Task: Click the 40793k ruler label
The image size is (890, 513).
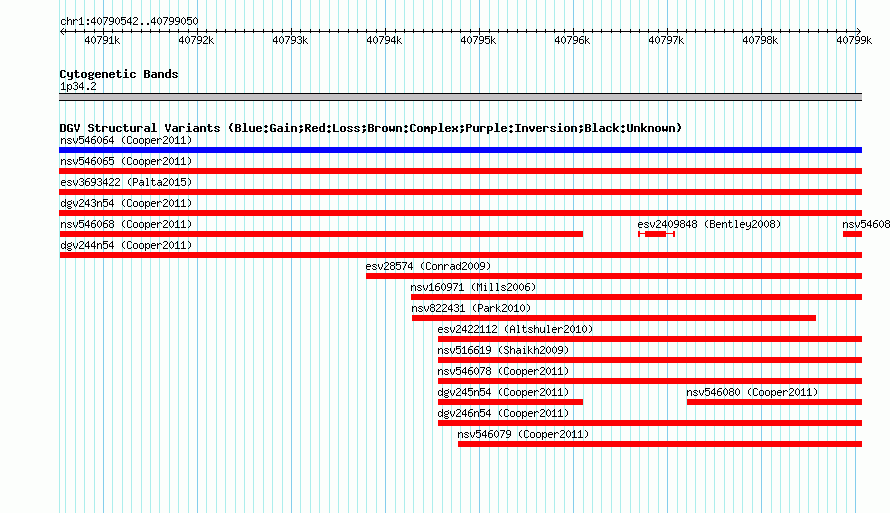Action: 290,40
